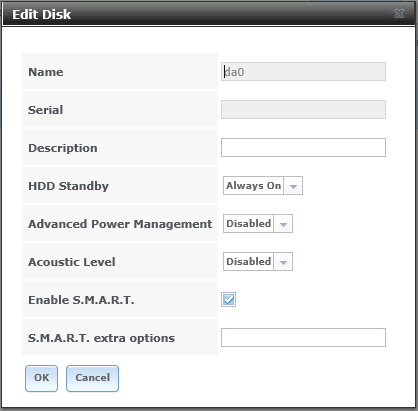The width and height of the screenshot is (418, 411).
Task: Close the Edit Disk dialog with X icon
Action: pyautogui.click(x=399, y=14)
